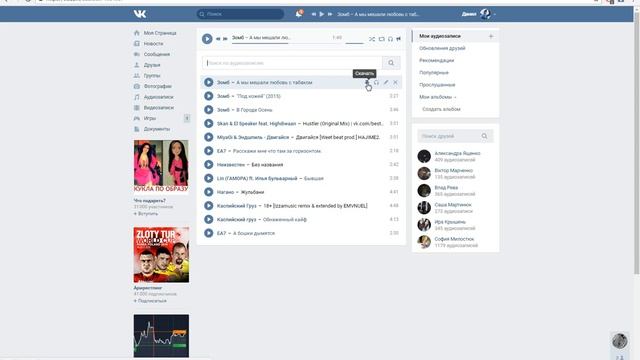Delete first track with X icon
640x360 pixels.
tap(395, 82)
